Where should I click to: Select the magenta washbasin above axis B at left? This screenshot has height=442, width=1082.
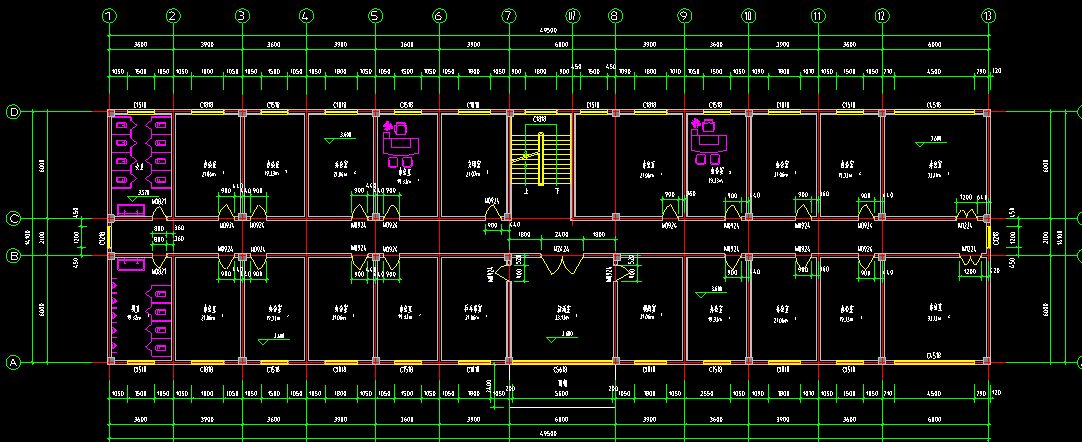click(130, 210)
